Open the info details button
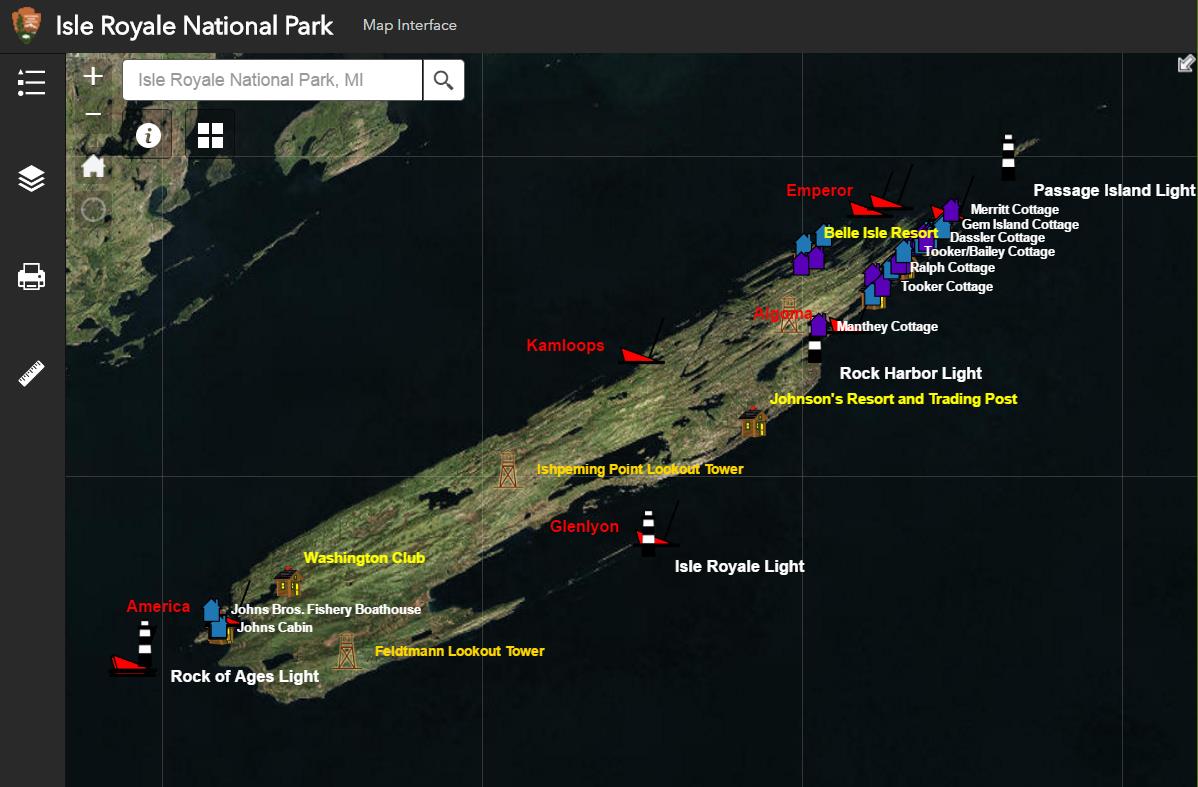 pos(148,135)
